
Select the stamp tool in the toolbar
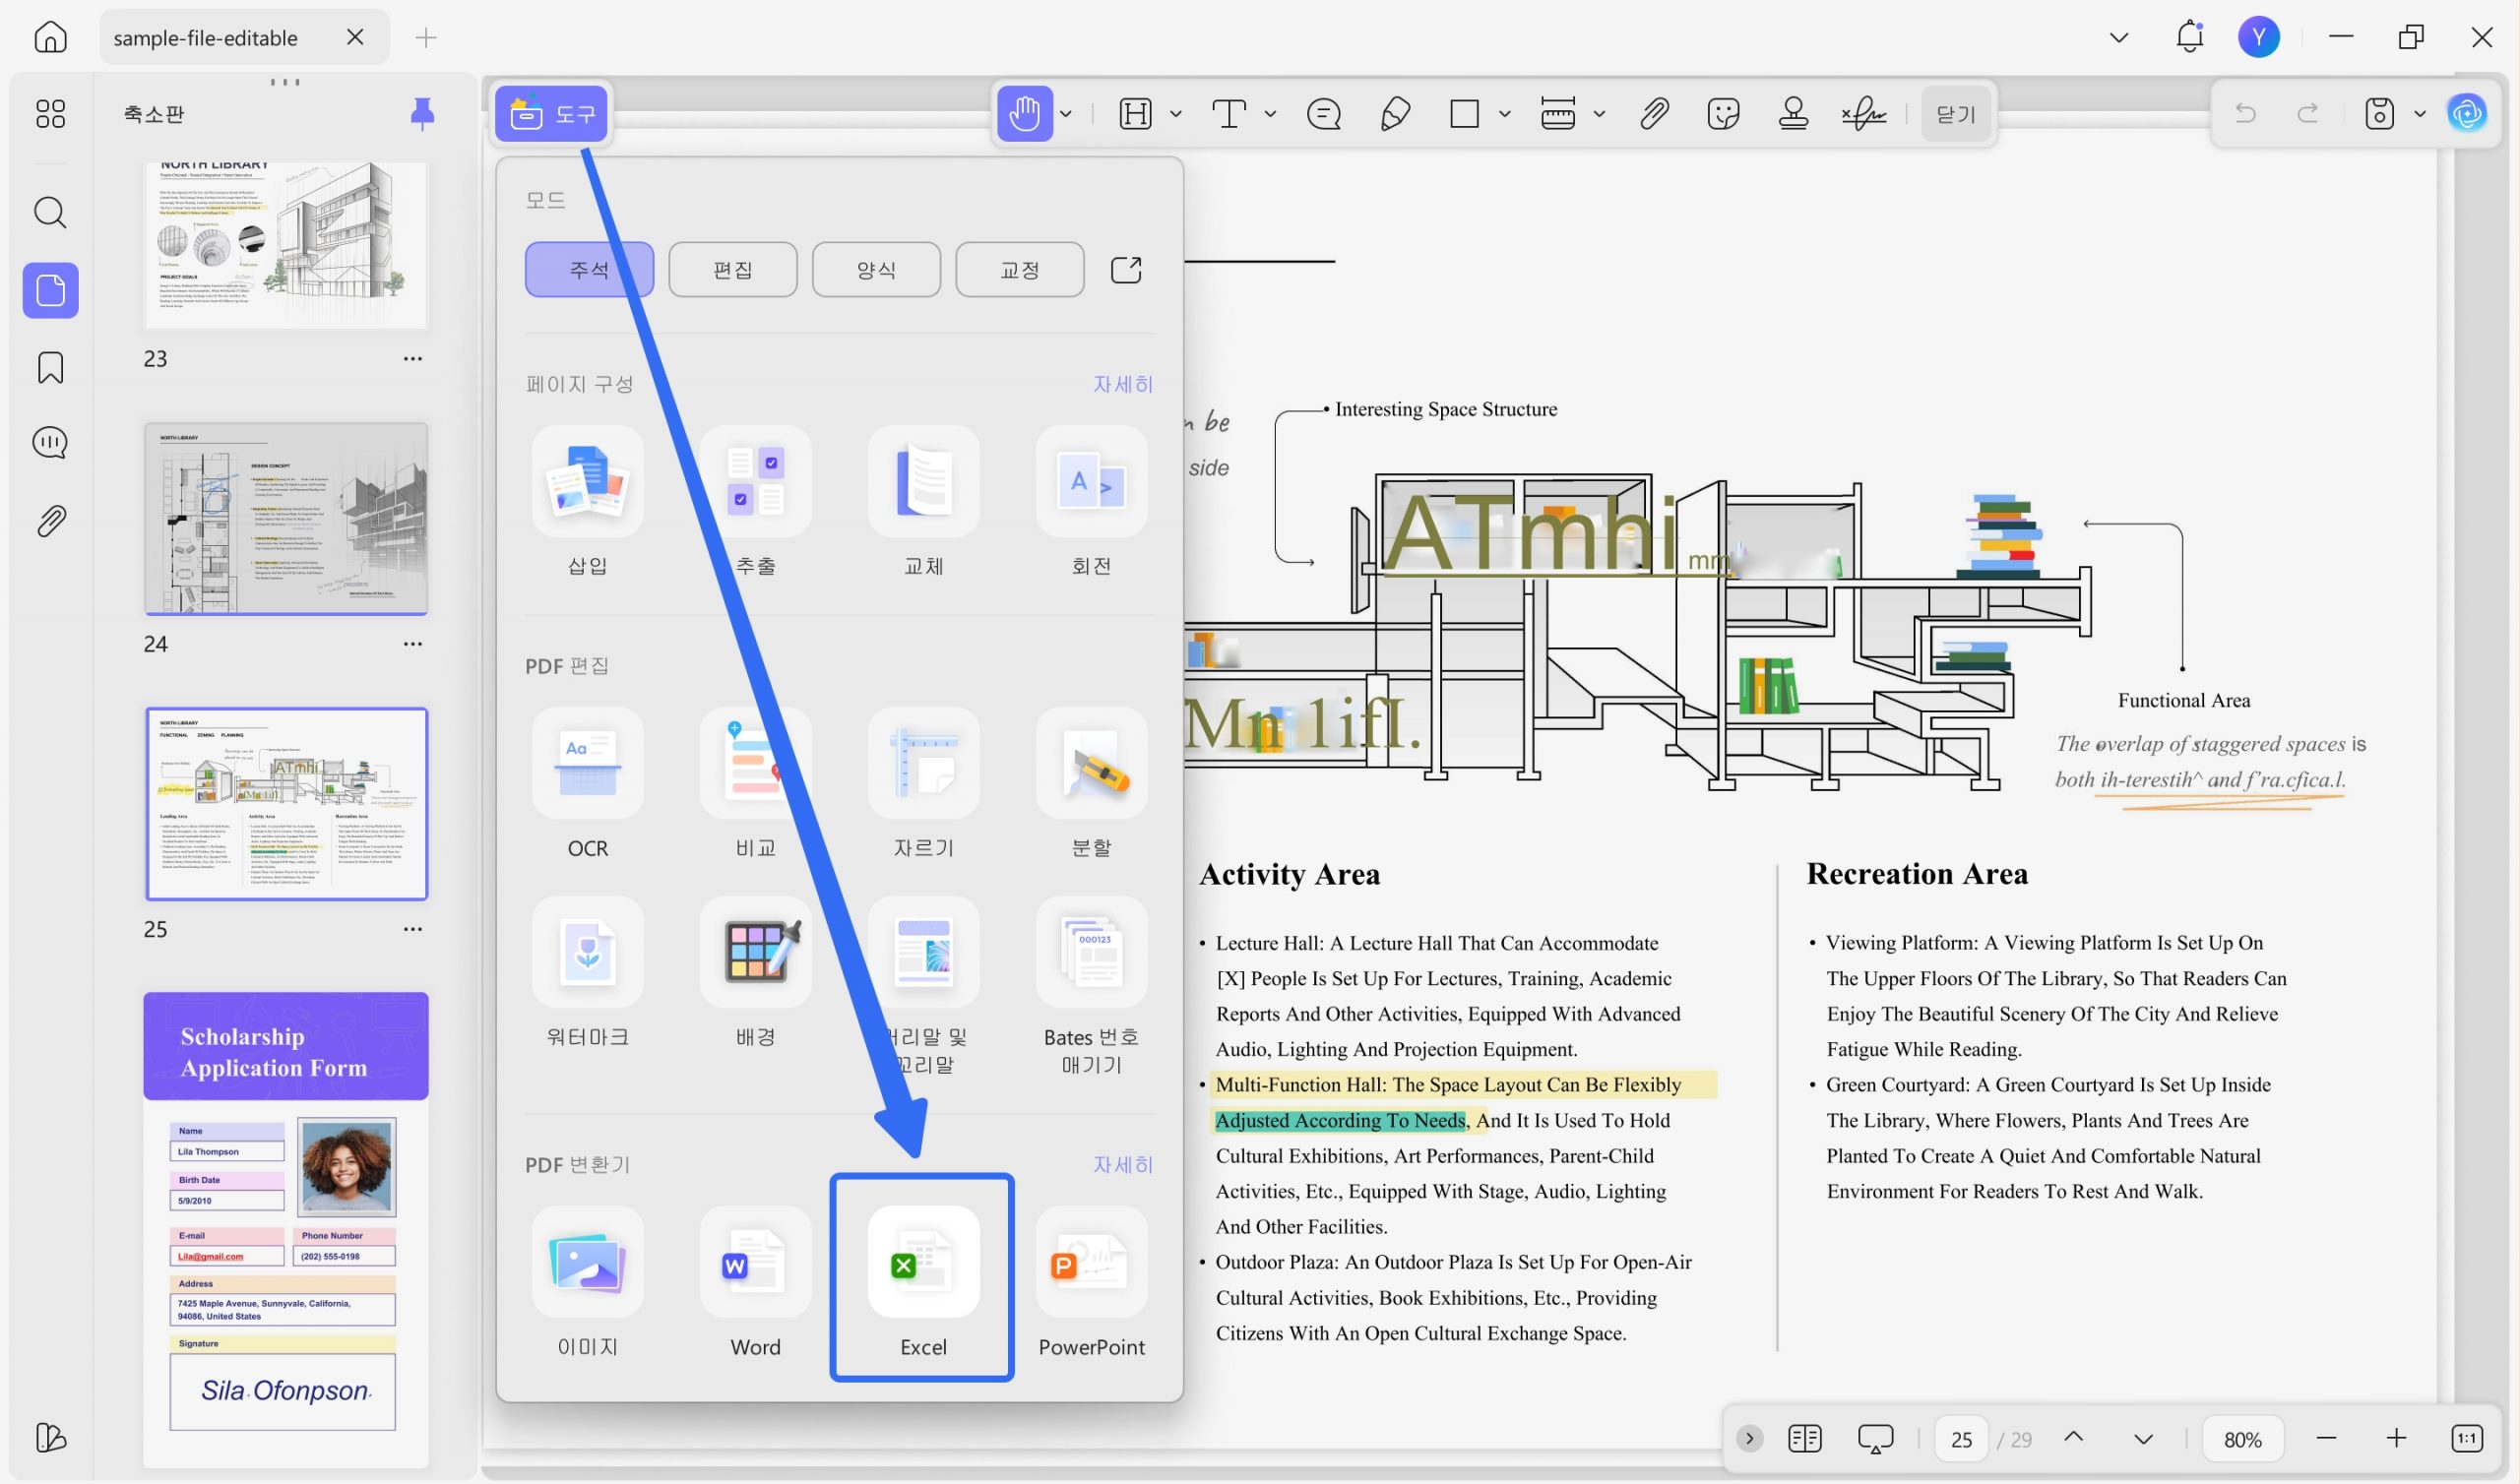point(1792,114)
